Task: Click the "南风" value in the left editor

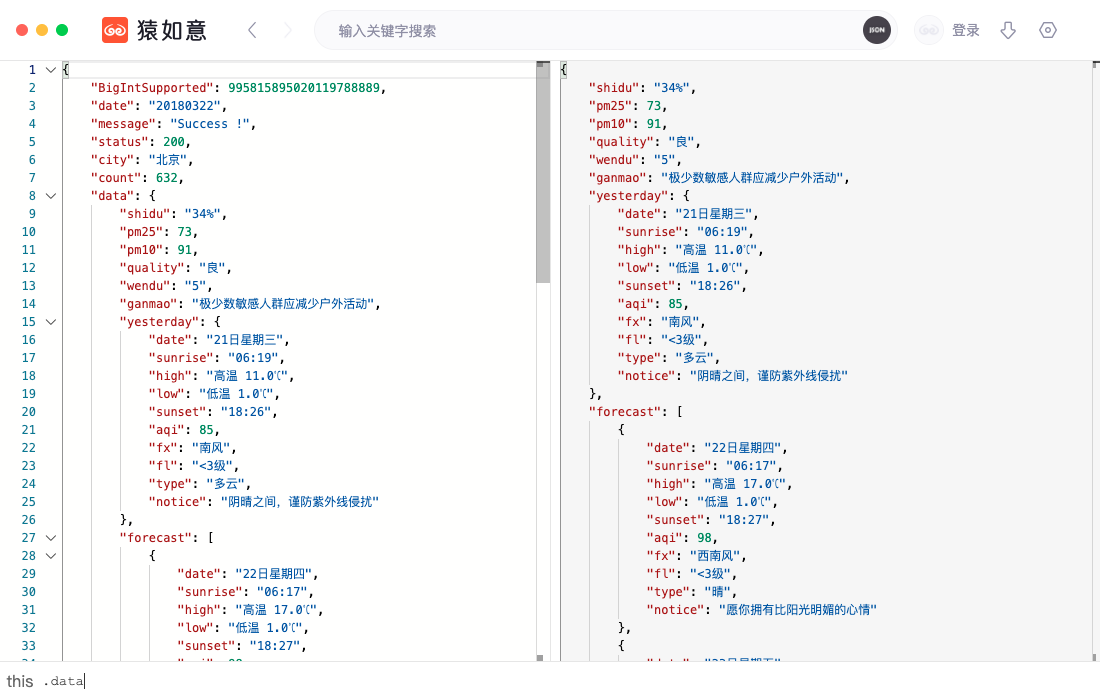Action: [210, 448]
